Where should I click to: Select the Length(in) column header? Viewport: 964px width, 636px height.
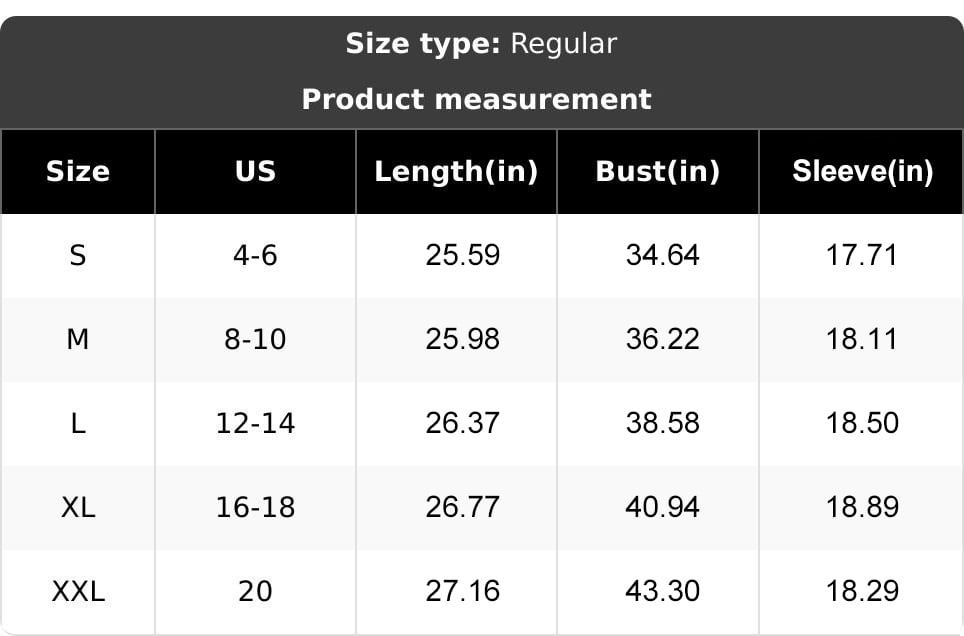456,171
